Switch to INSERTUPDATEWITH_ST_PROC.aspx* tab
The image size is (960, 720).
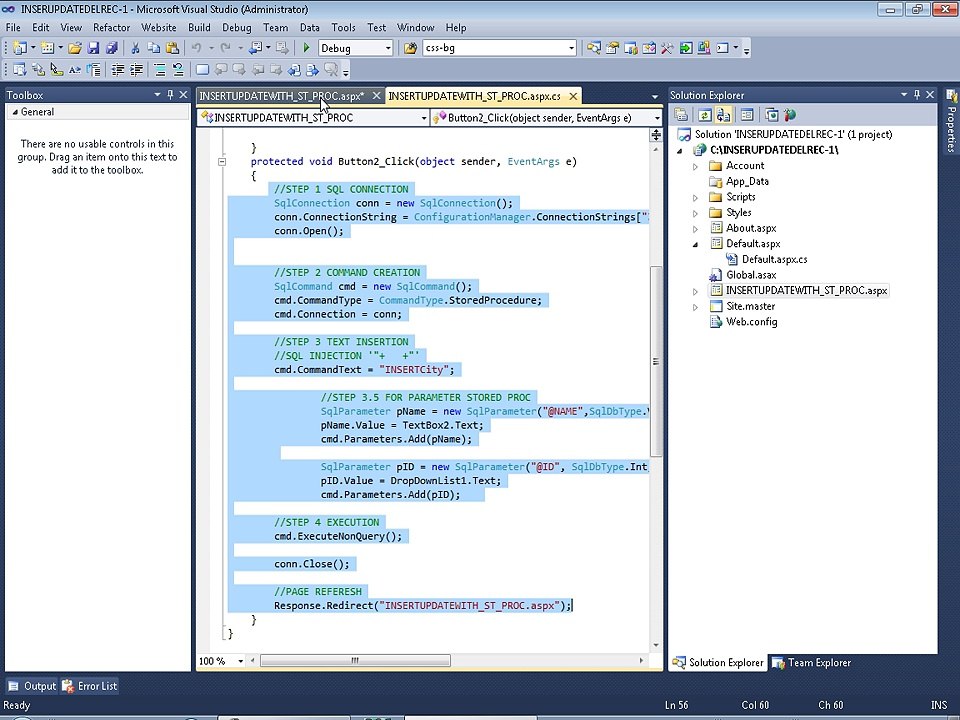point(282,96)
